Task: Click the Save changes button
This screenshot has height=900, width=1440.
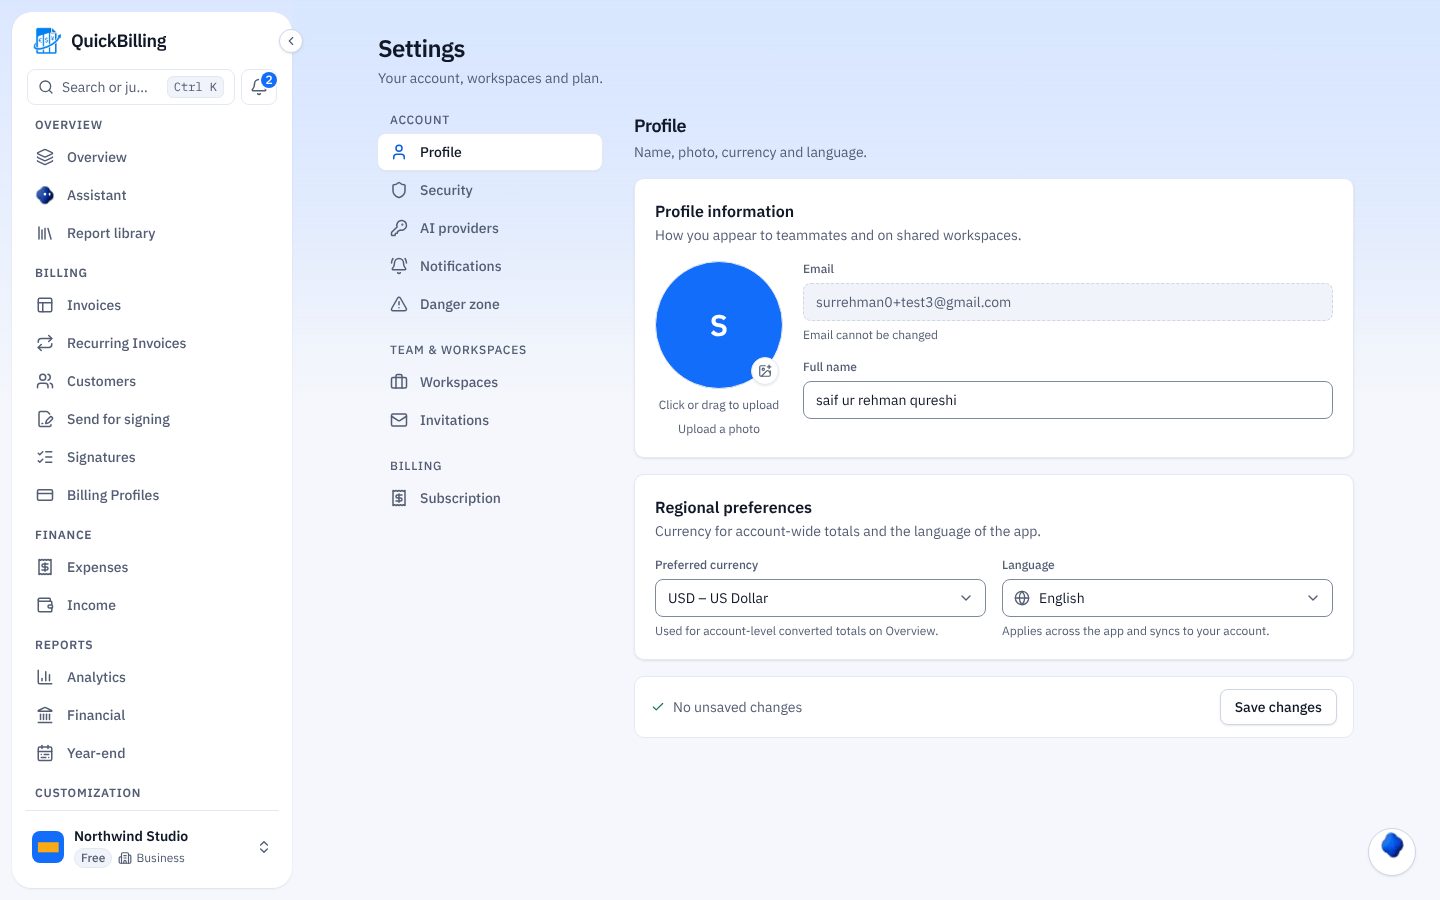Action: 1278,707
